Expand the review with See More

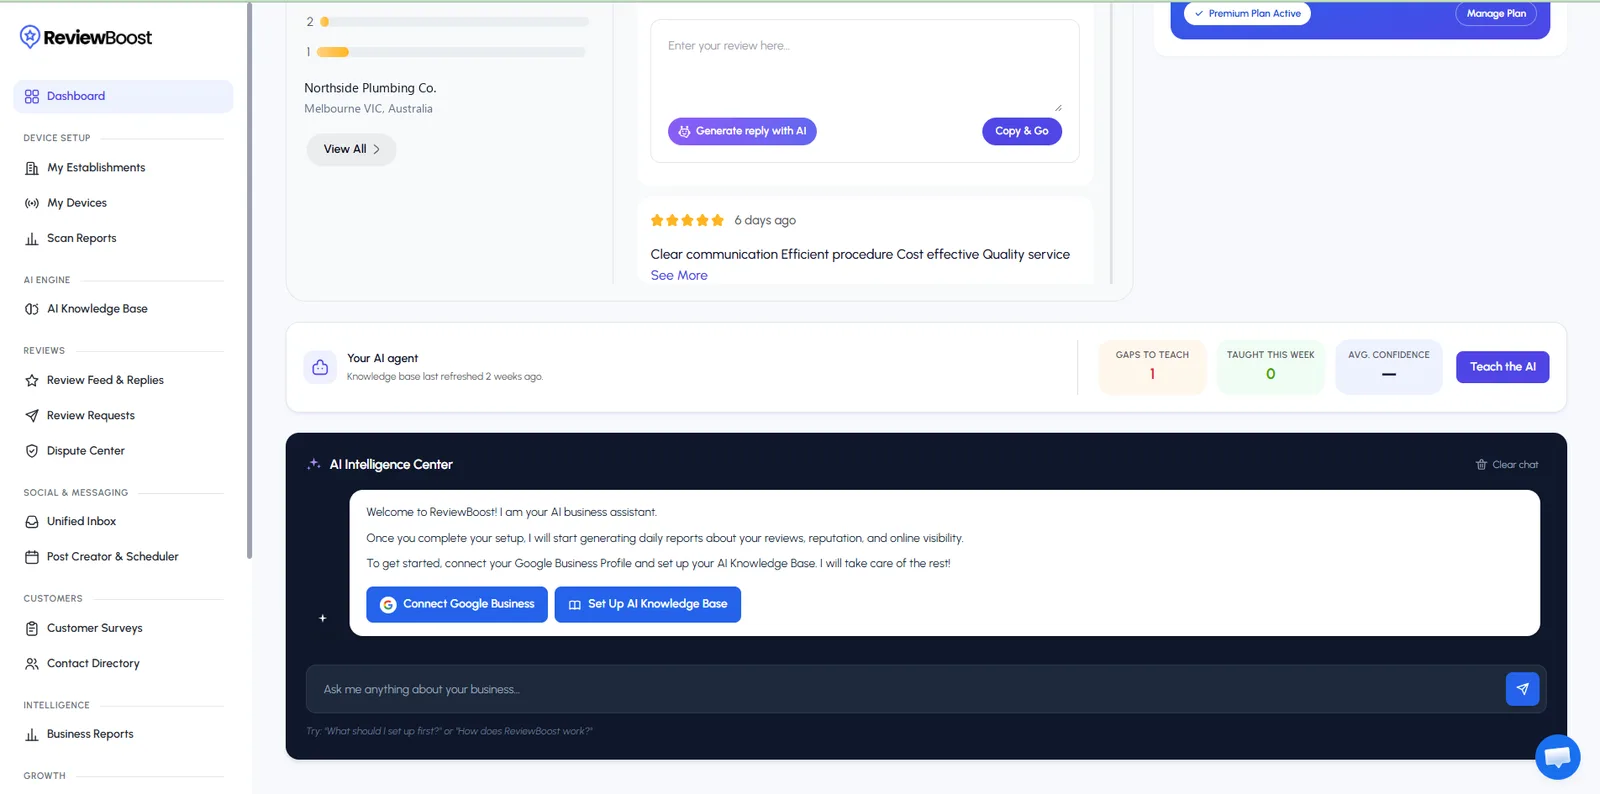(x=679, y=276)
